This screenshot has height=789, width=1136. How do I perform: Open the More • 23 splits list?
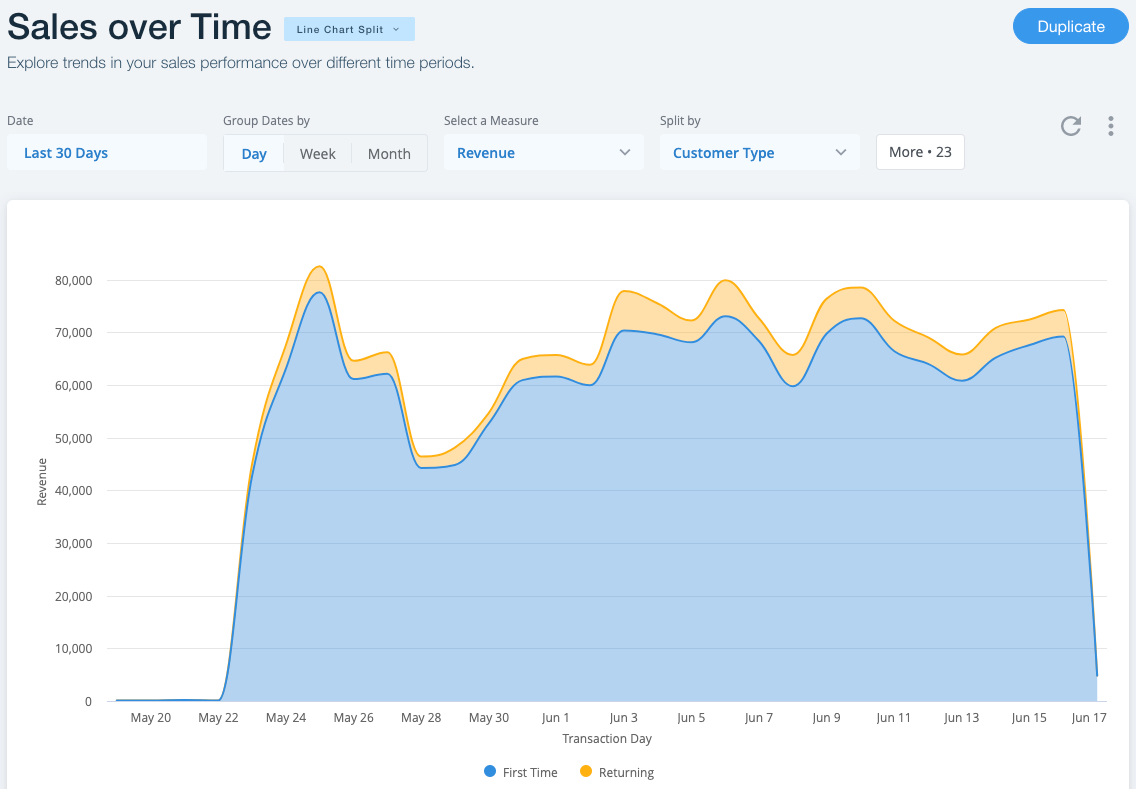[919, 152]
